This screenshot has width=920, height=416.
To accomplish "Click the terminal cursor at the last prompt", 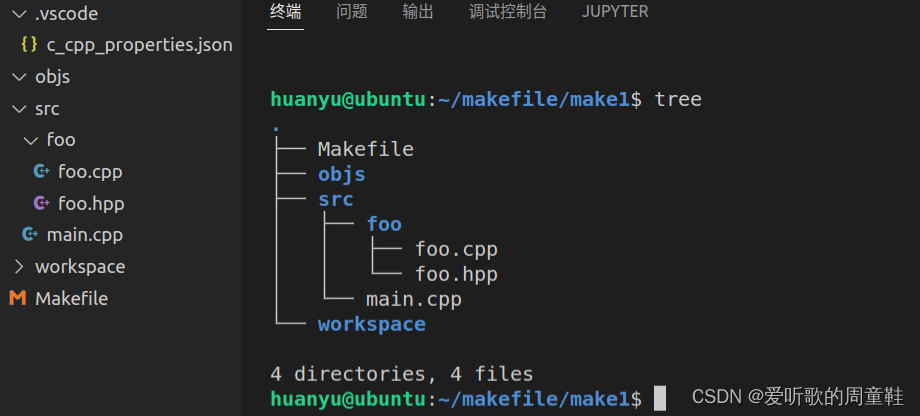I will pos(660,398).
